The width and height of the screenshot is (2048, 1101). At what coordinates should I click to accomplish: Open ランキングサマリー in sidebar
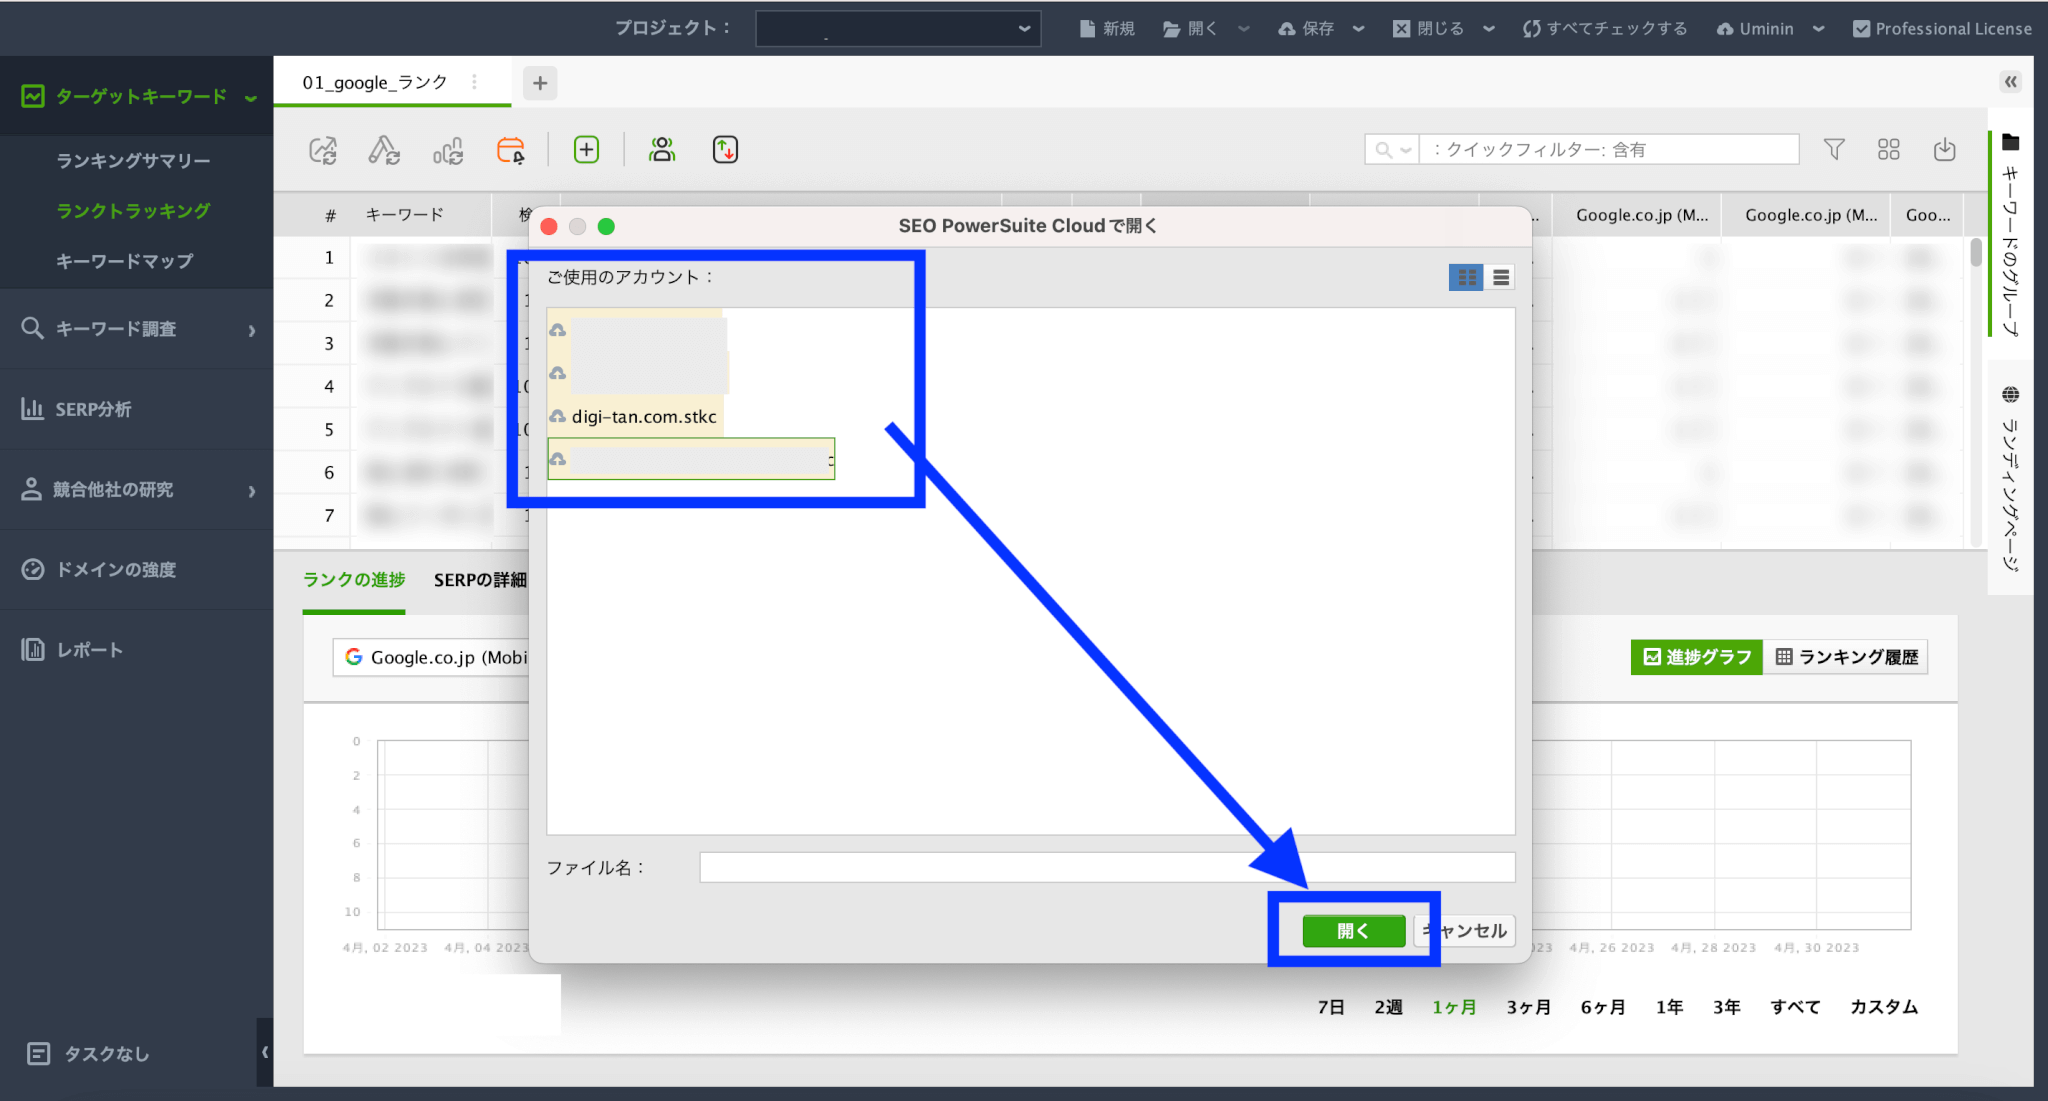coord(133,161)
